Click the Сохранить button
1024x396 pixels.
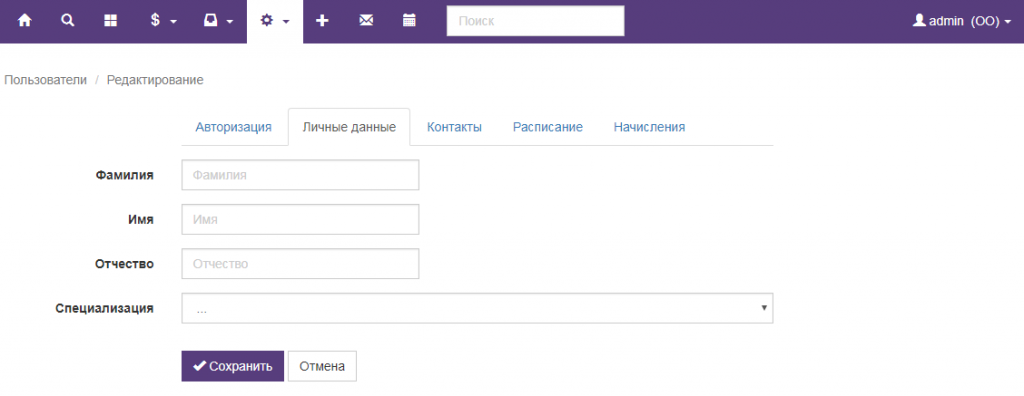pos(232,367)
